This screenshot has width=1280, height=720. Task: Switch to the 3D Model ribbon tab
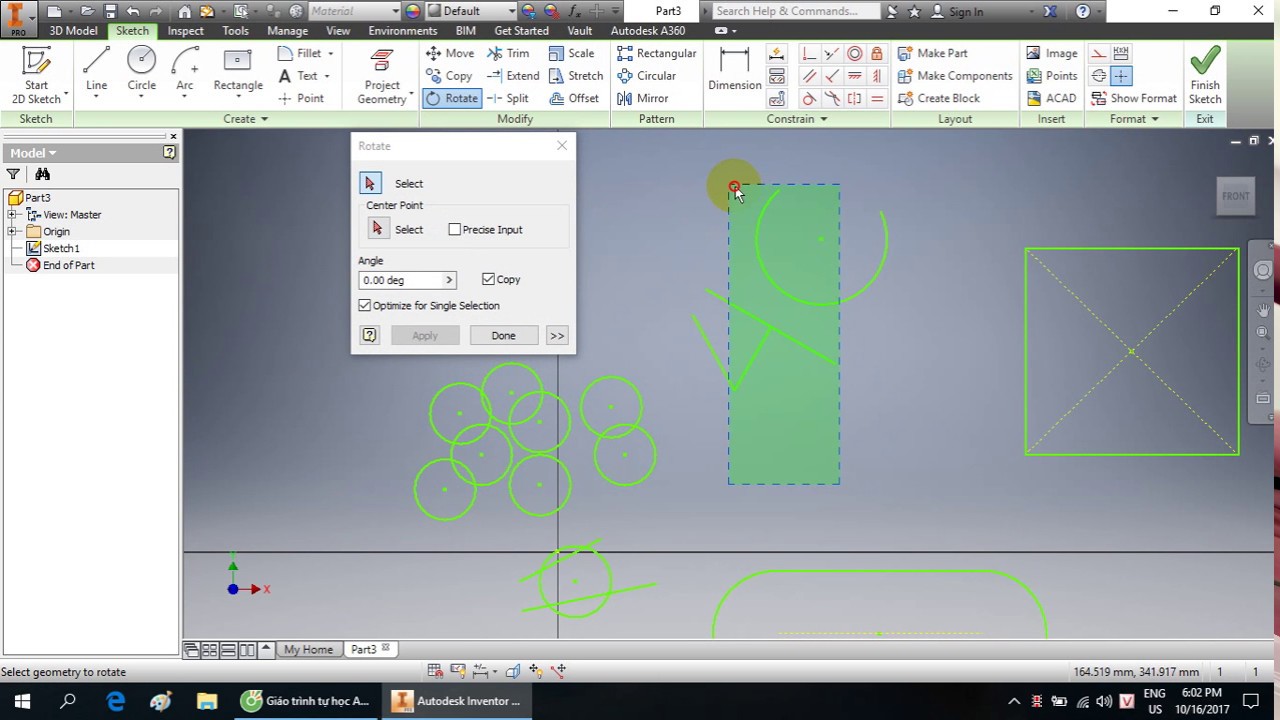pyautogui.click(x=74, y=31)
